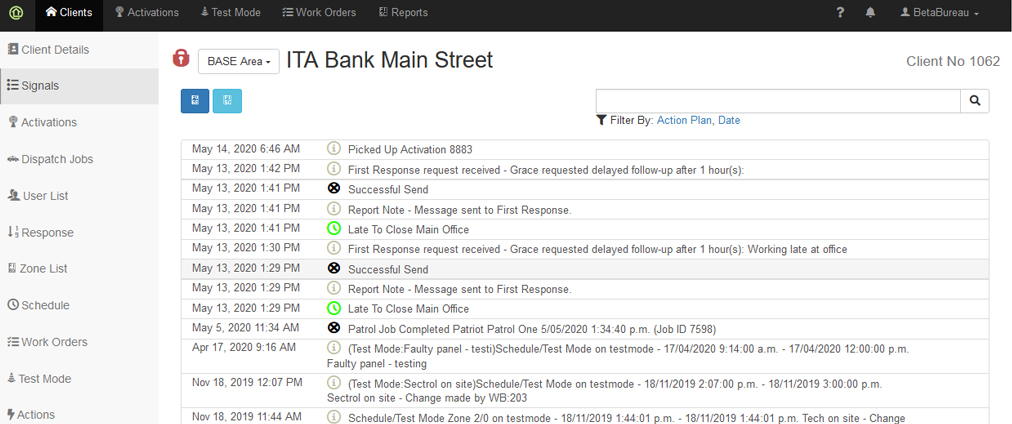Open Work Orders in the top navigation
Screen dimensions: 1012x424
[318, 13]
